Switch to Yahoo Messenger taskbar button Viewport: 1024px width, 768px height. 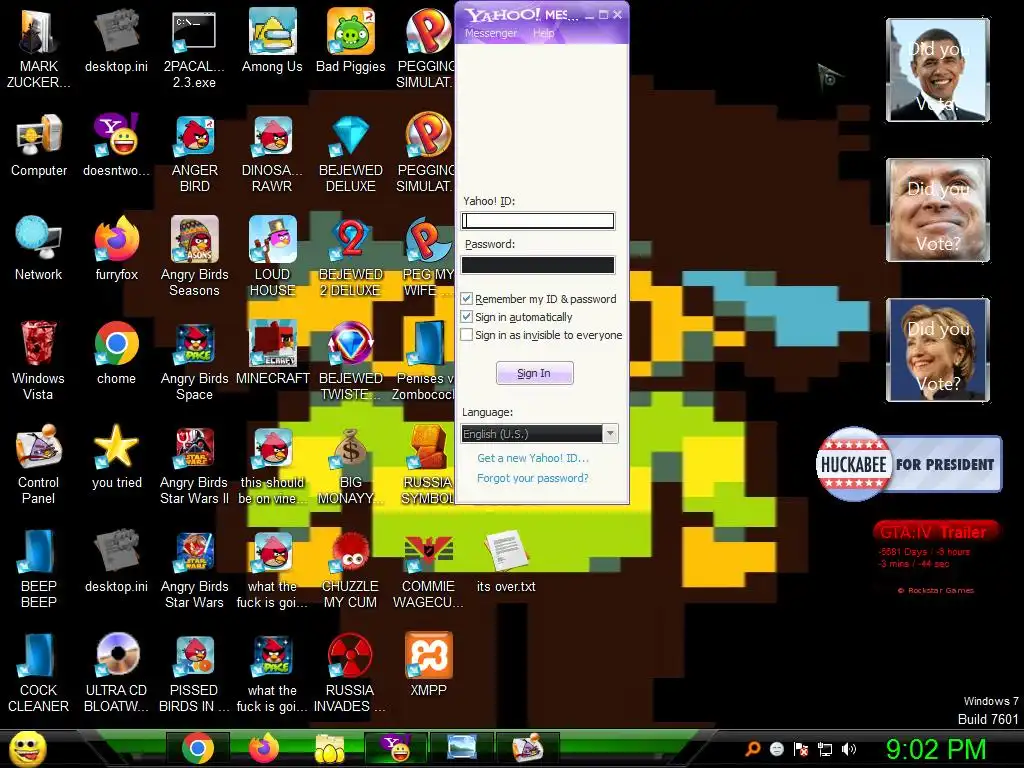point(396,748)
